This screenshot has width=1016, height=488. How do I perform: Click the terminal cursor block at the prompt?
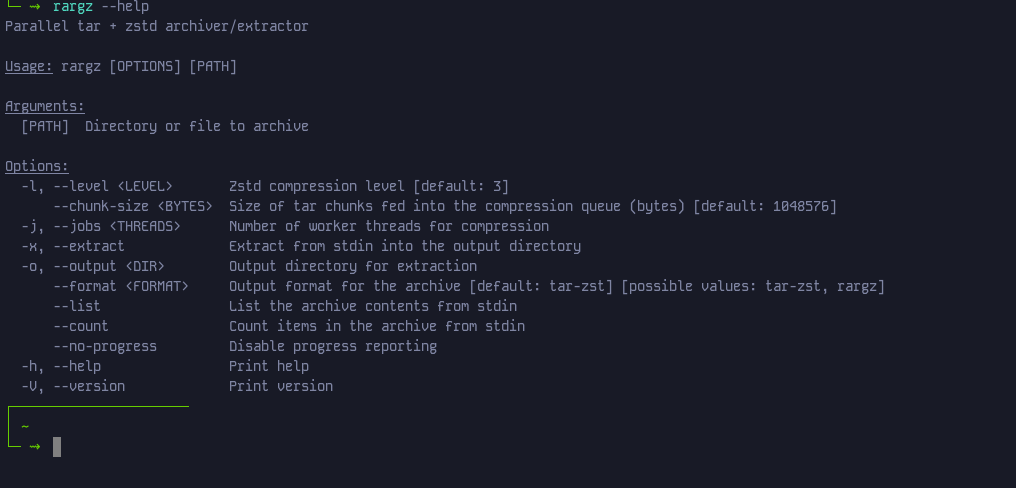click(57, 447)
